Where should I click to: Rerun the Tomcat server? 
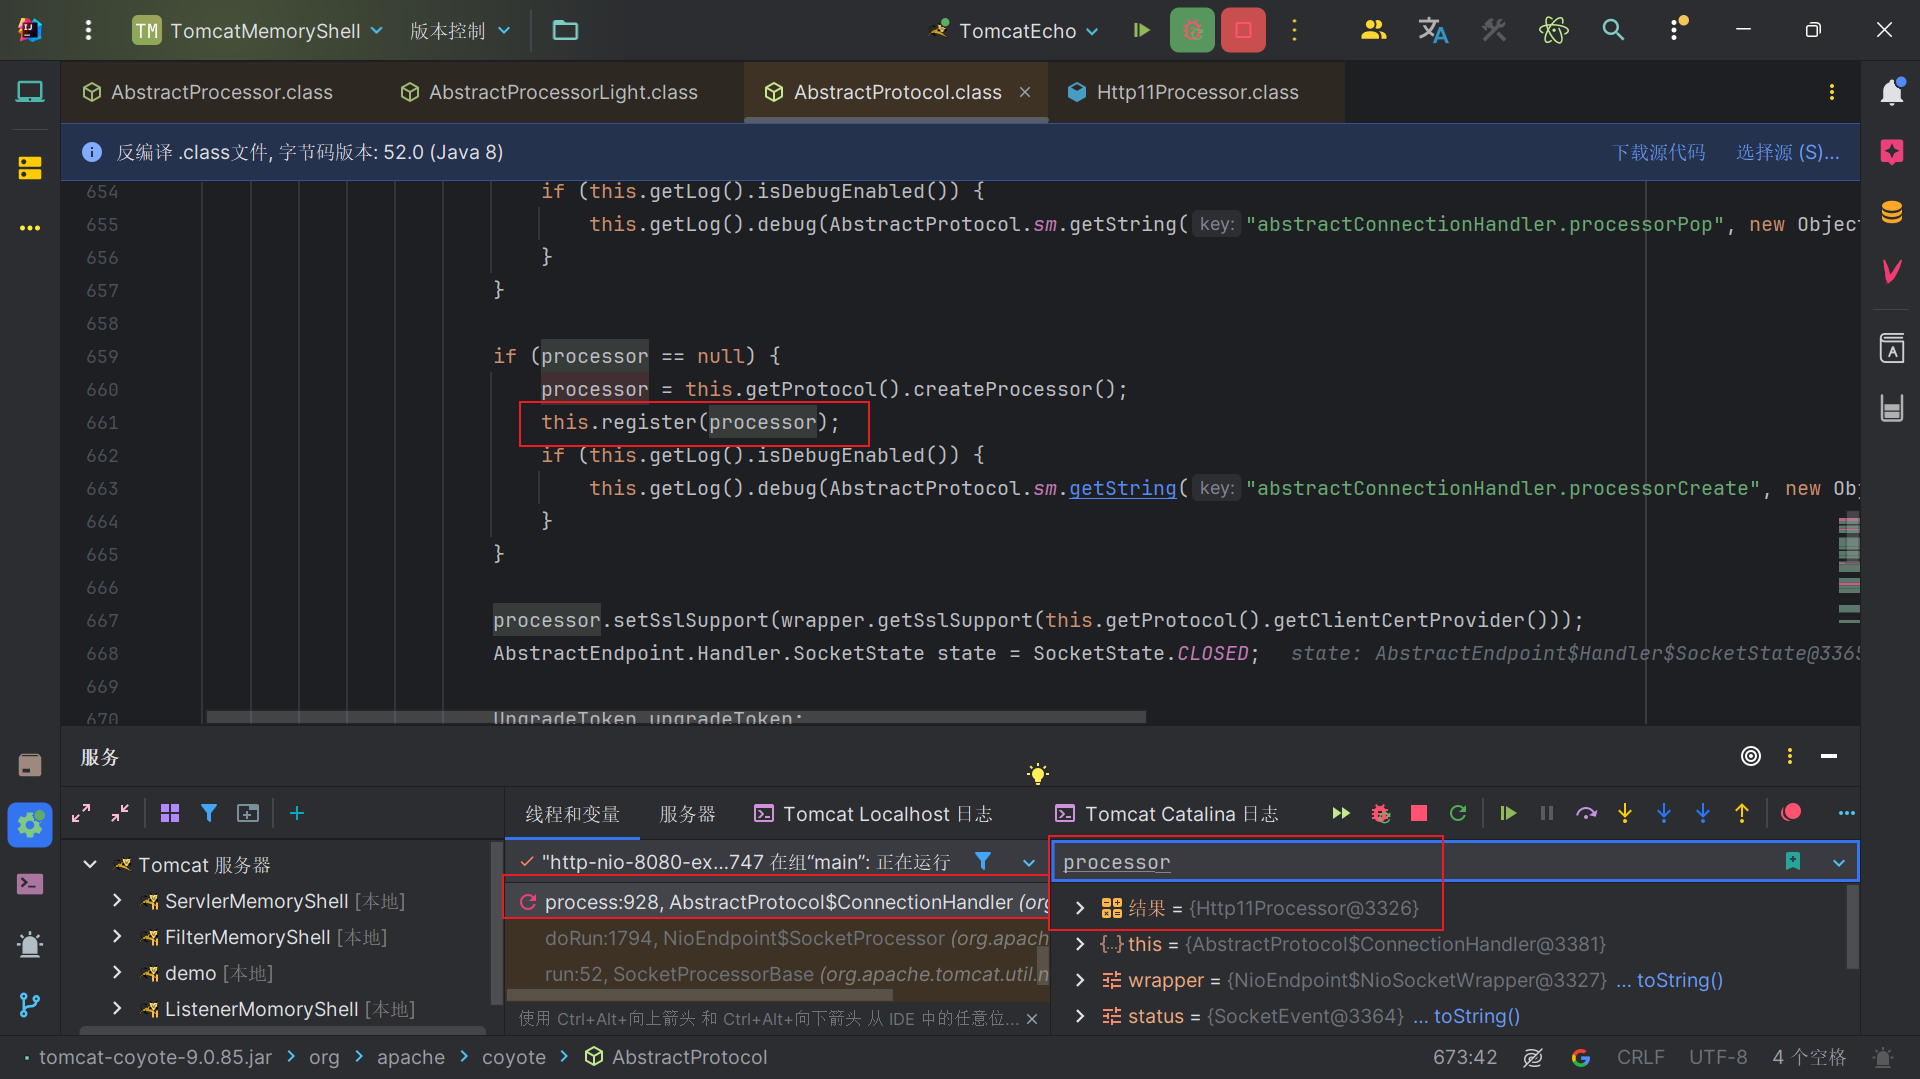(1458, 813)
